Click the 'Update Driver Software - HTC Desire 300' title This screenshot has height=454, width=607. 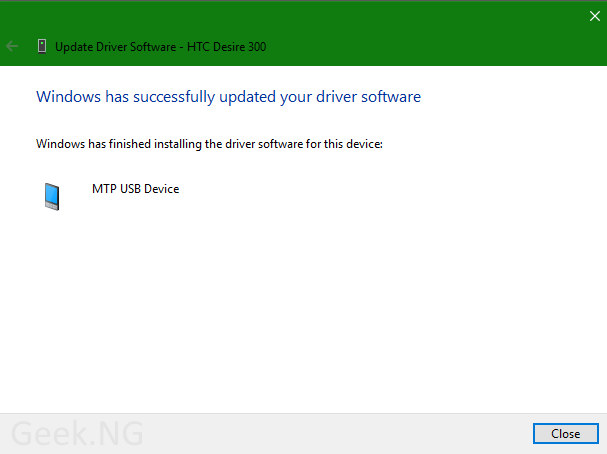click(160, 47)
